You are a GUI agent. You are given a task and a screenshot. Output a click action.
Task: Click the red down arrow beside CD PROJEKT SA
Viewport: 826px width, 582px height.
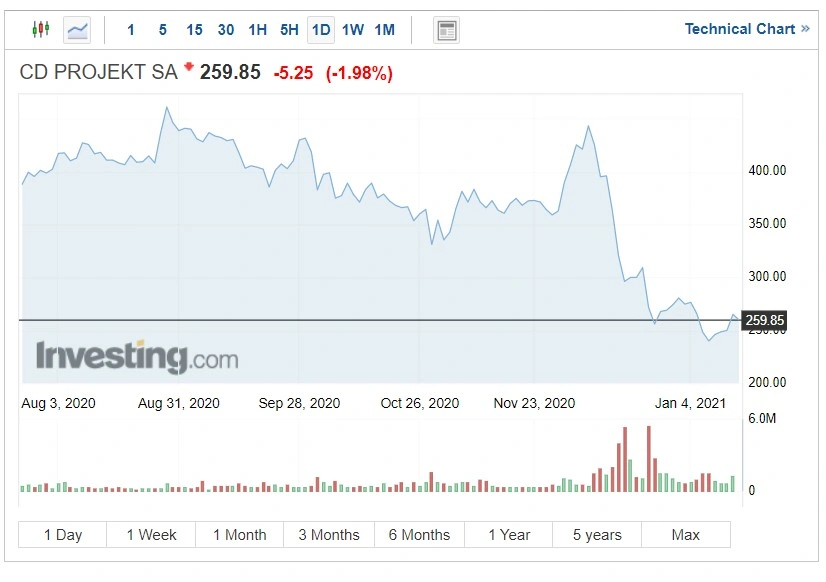tap(189, 66)
